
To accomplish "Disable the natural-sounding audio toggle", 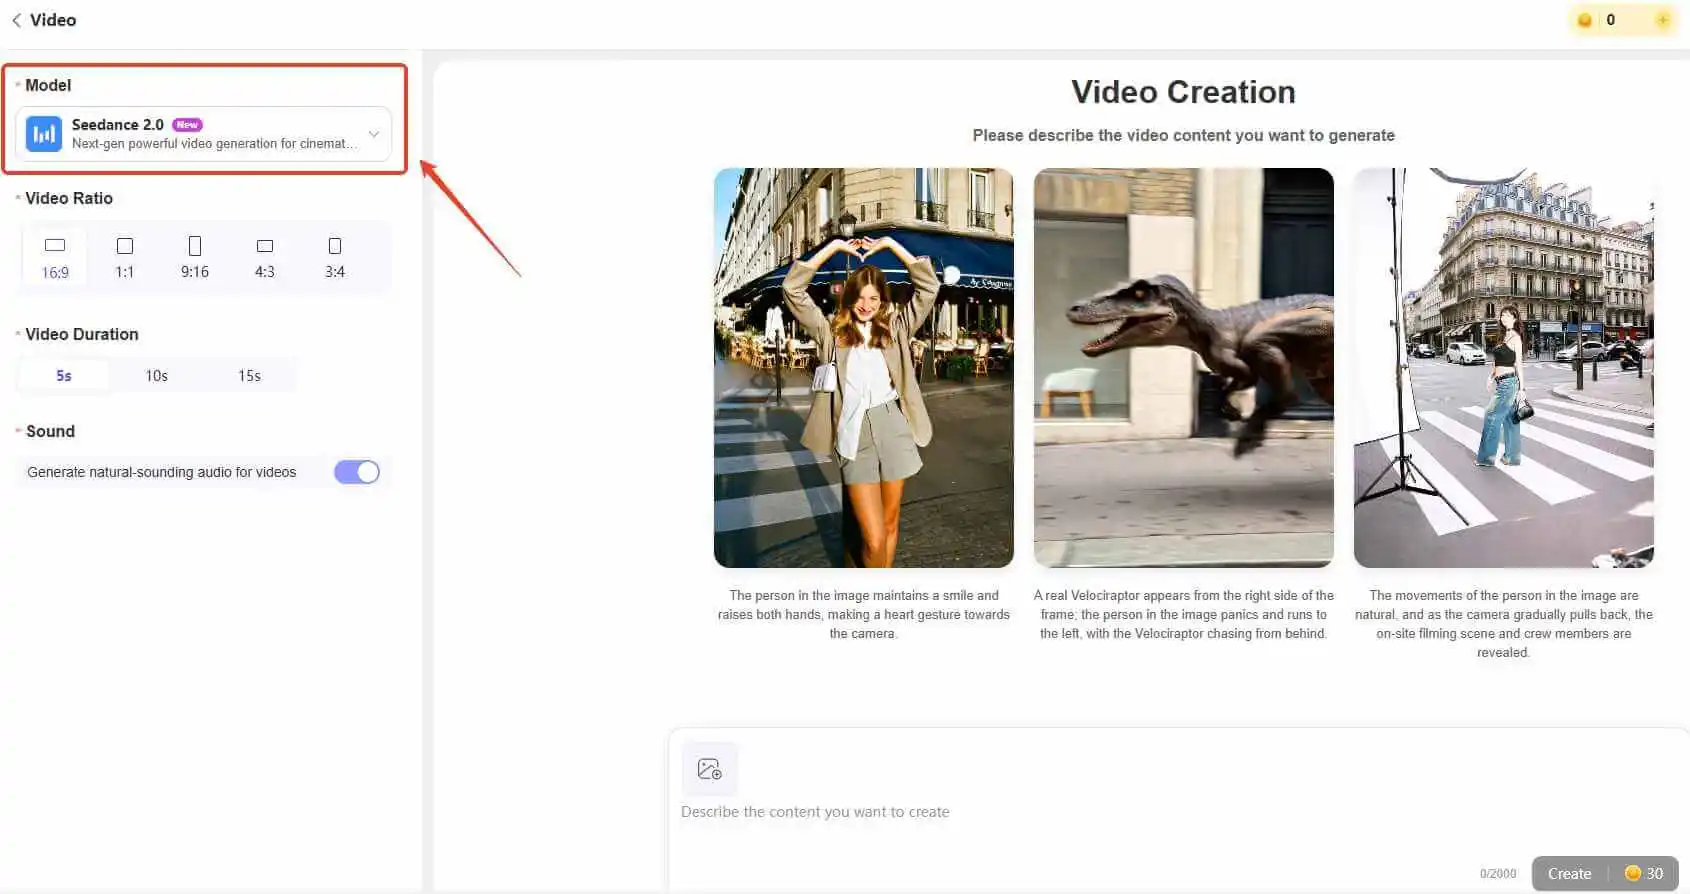I will tap(357, 472).
